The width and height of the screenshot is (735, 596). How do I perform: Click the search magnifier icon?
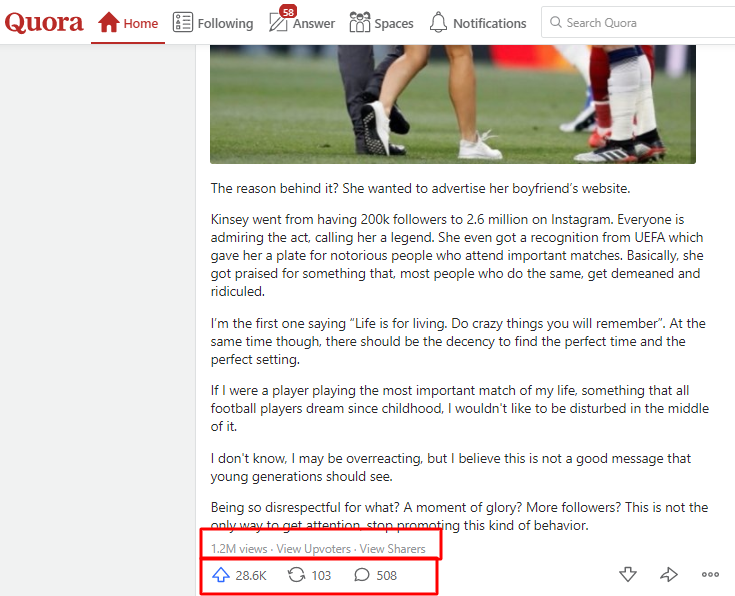[x=555, y=22]
